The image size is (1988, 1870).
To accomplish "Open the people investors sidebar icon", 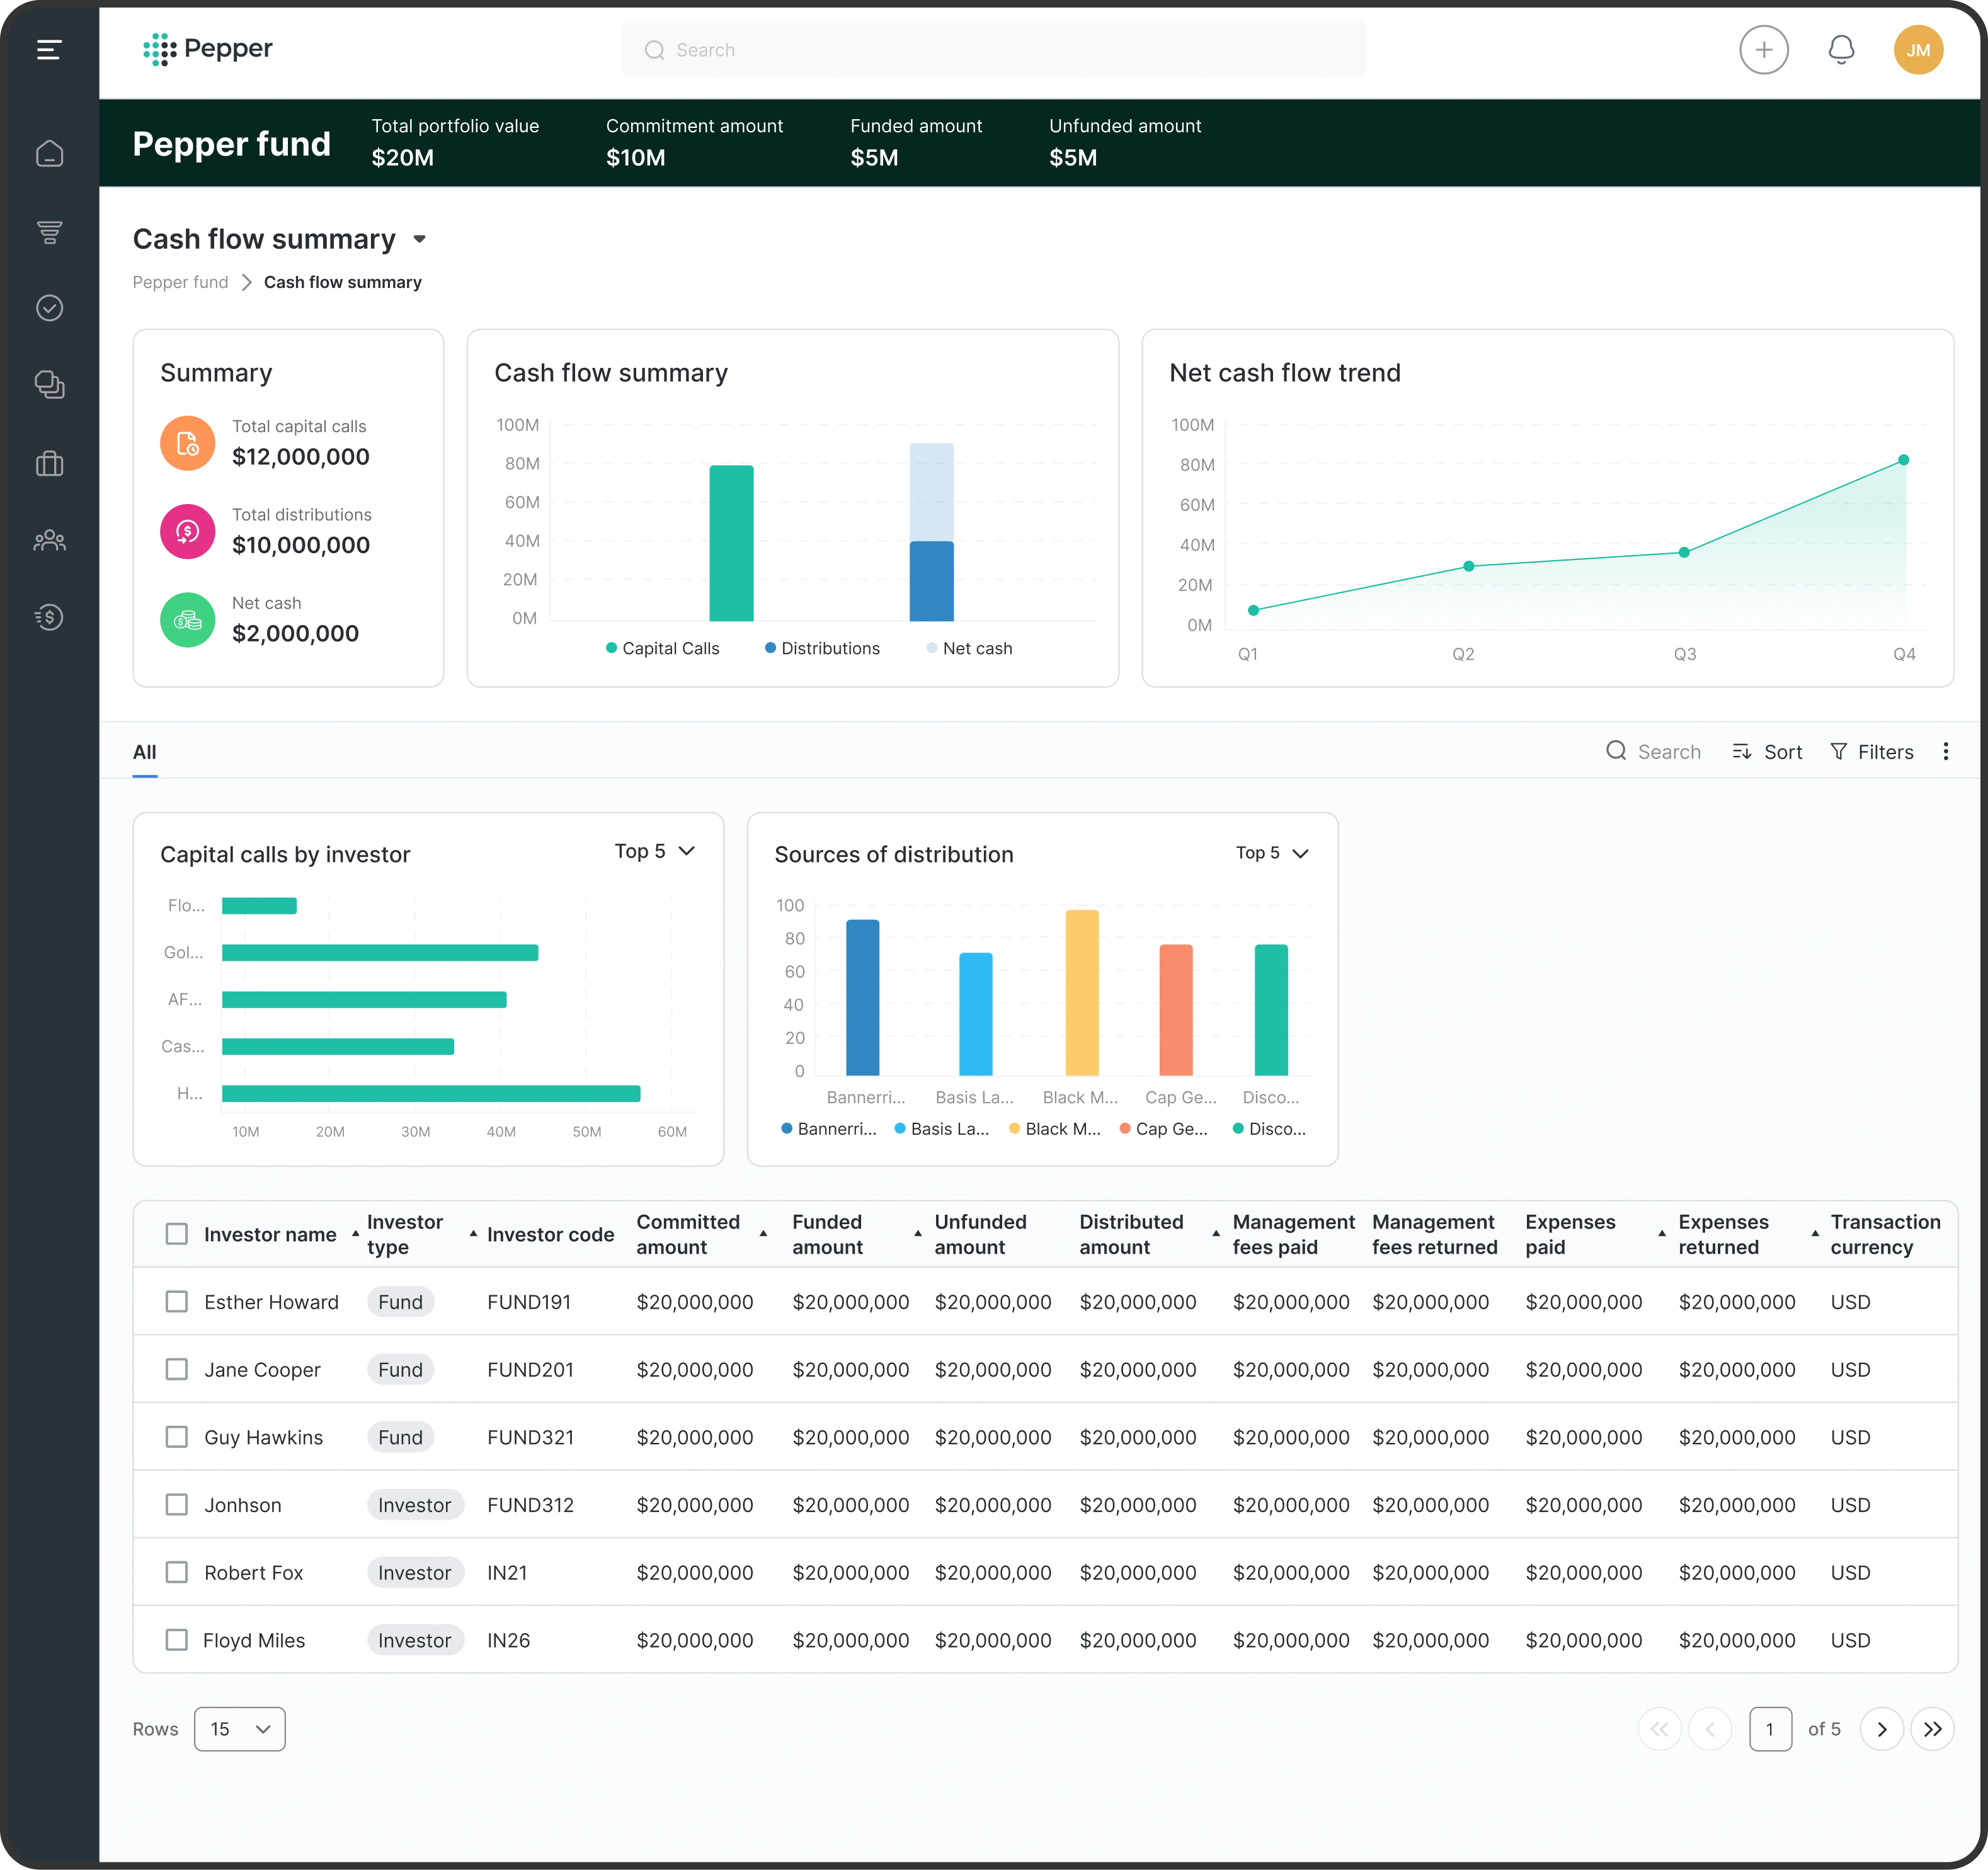I will coord(49,540).
